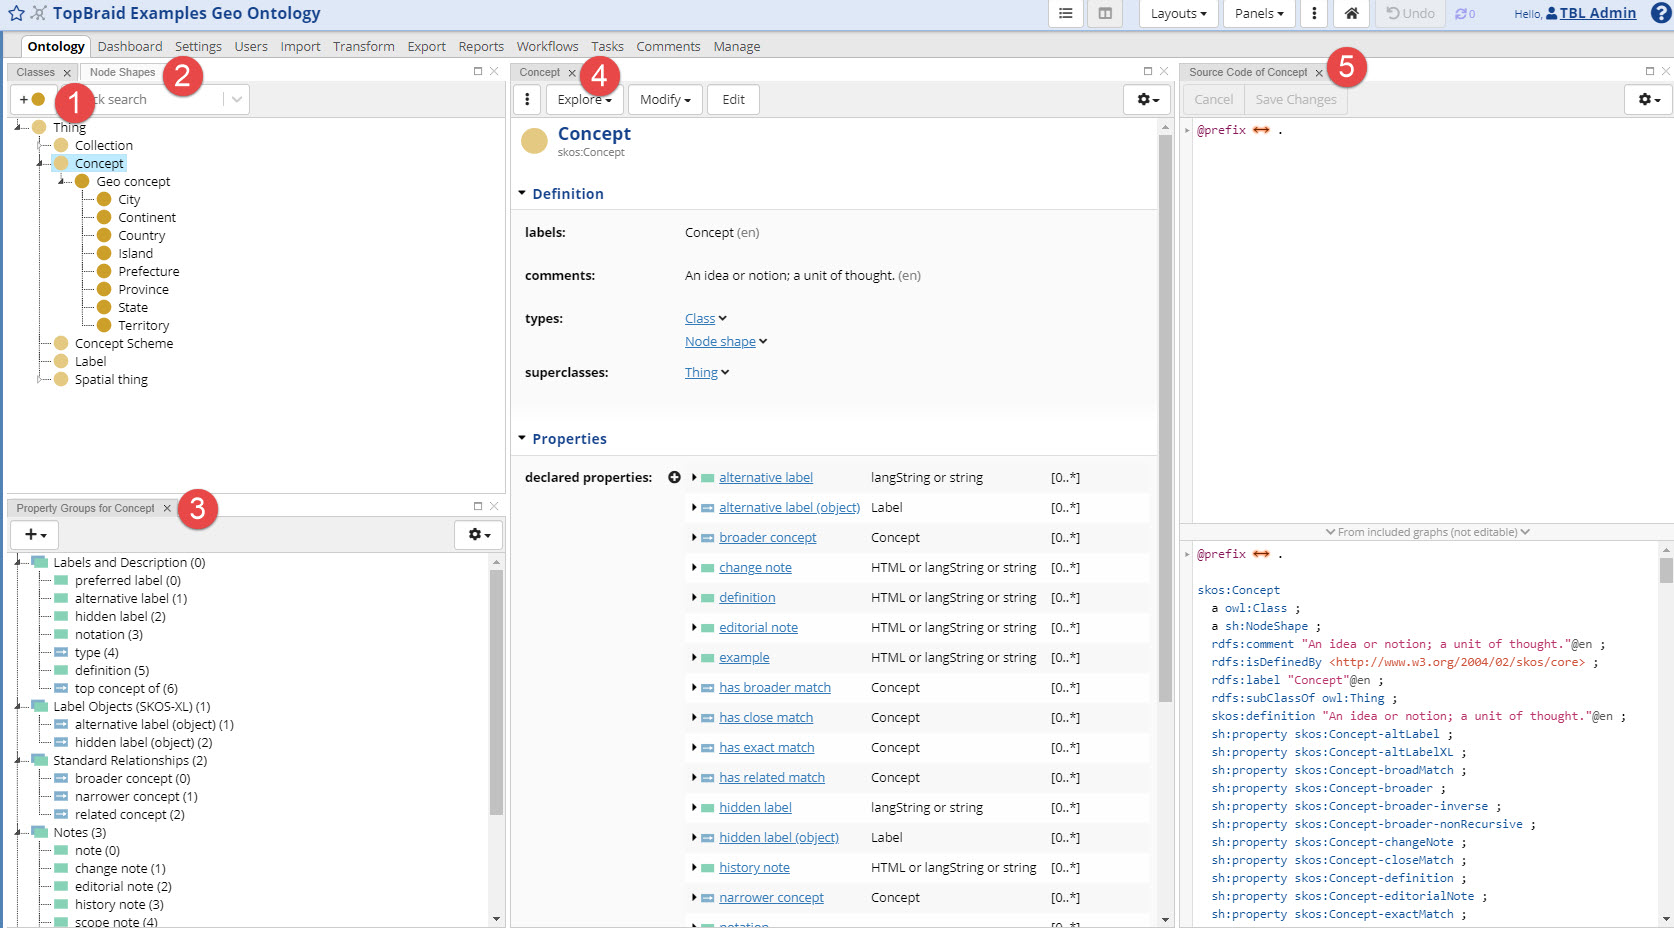Open the broader concept property link
1674x928 pixels.
(767, 537)
